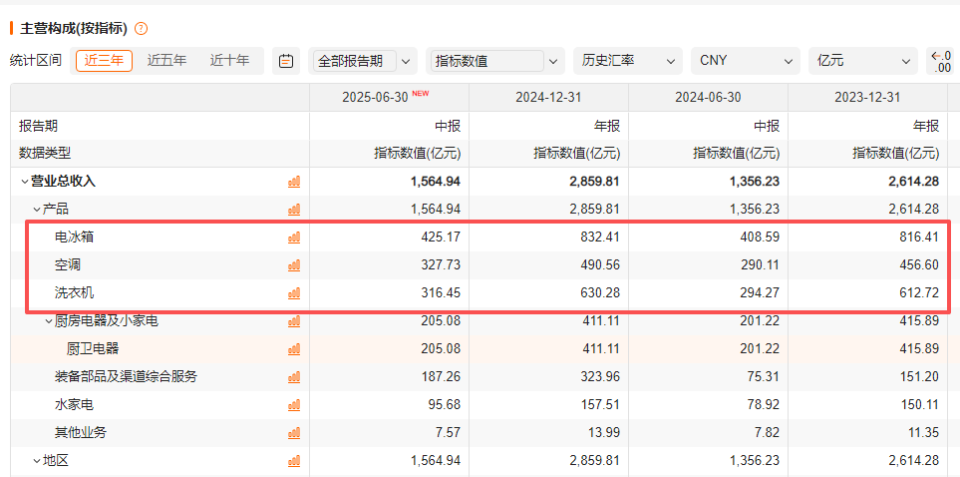Collapse the 产品 tree row

(x=36, y=210)
